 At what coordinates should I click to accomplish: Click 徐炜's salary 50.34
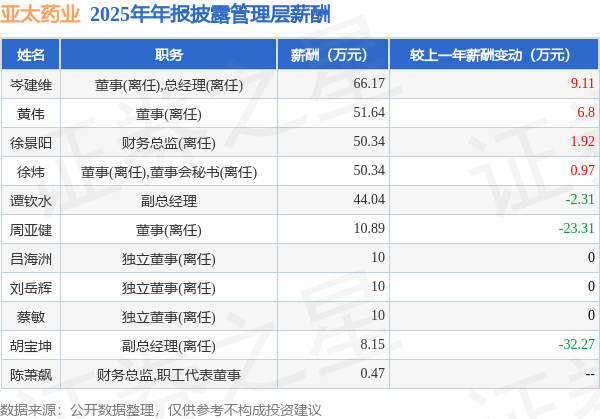[369, 170]
